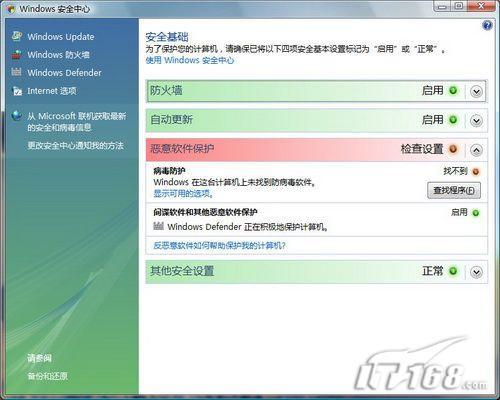Expand the 其他安全设置 section
The height and width of the screenshot is (400, 500).
click(476, 272)
